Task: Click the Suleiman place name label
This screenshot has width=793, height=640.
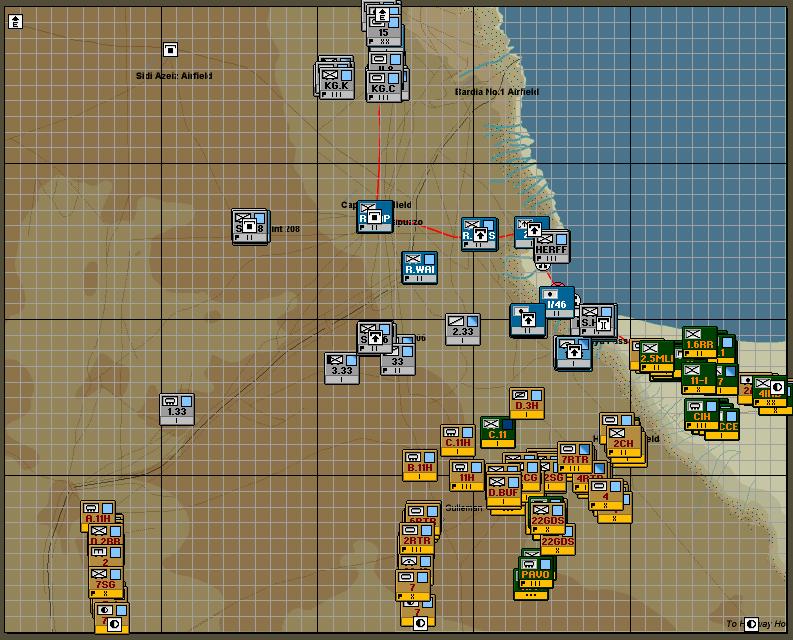Action: [x=463, y=507]
